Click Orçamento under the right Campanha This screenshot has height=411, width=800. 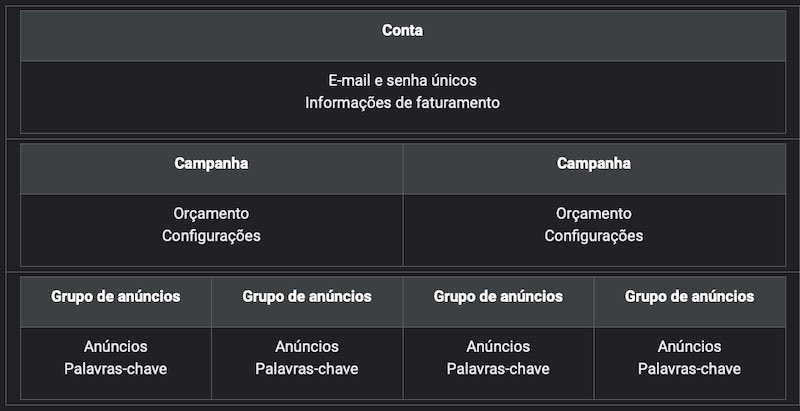(594, 214)
